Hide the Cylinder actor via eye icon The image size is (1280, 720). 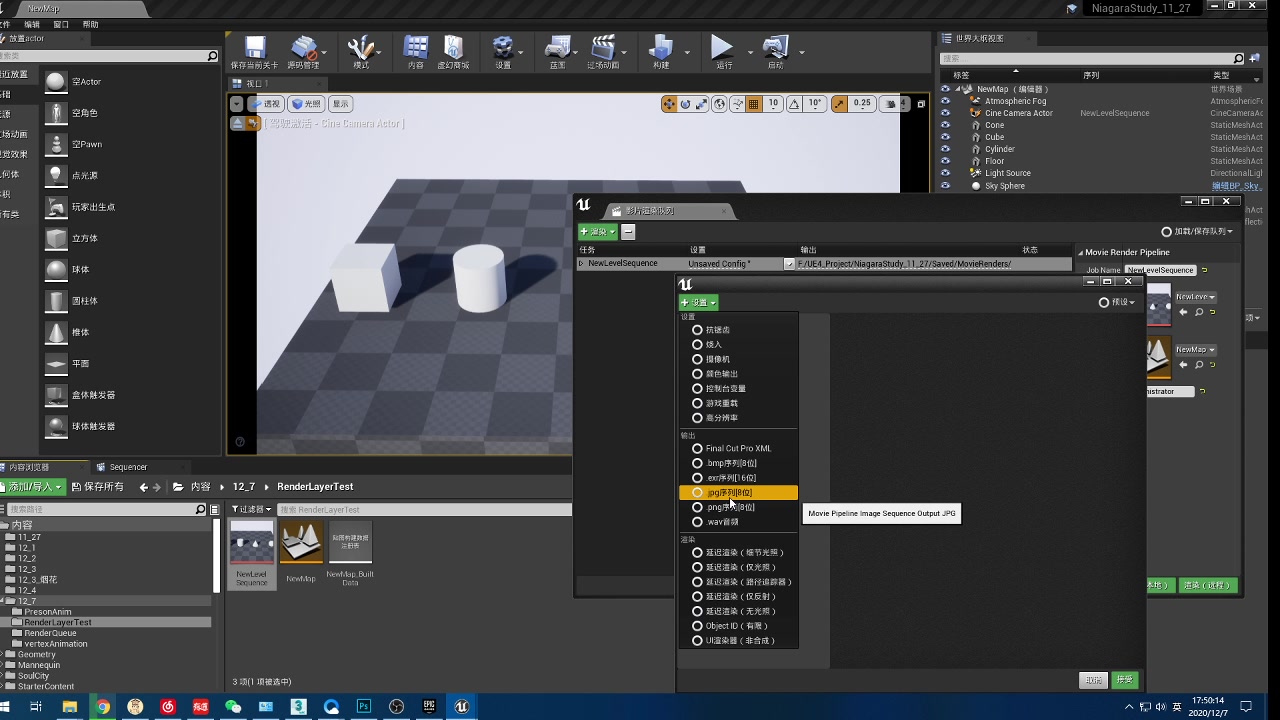(x=945, y=149)
